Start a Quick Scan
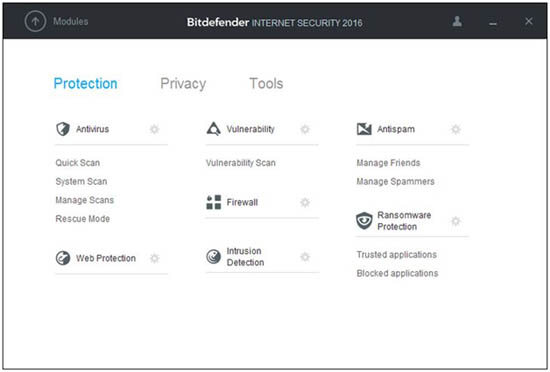Viewport: 550px width, 372px height. [78, 163]
